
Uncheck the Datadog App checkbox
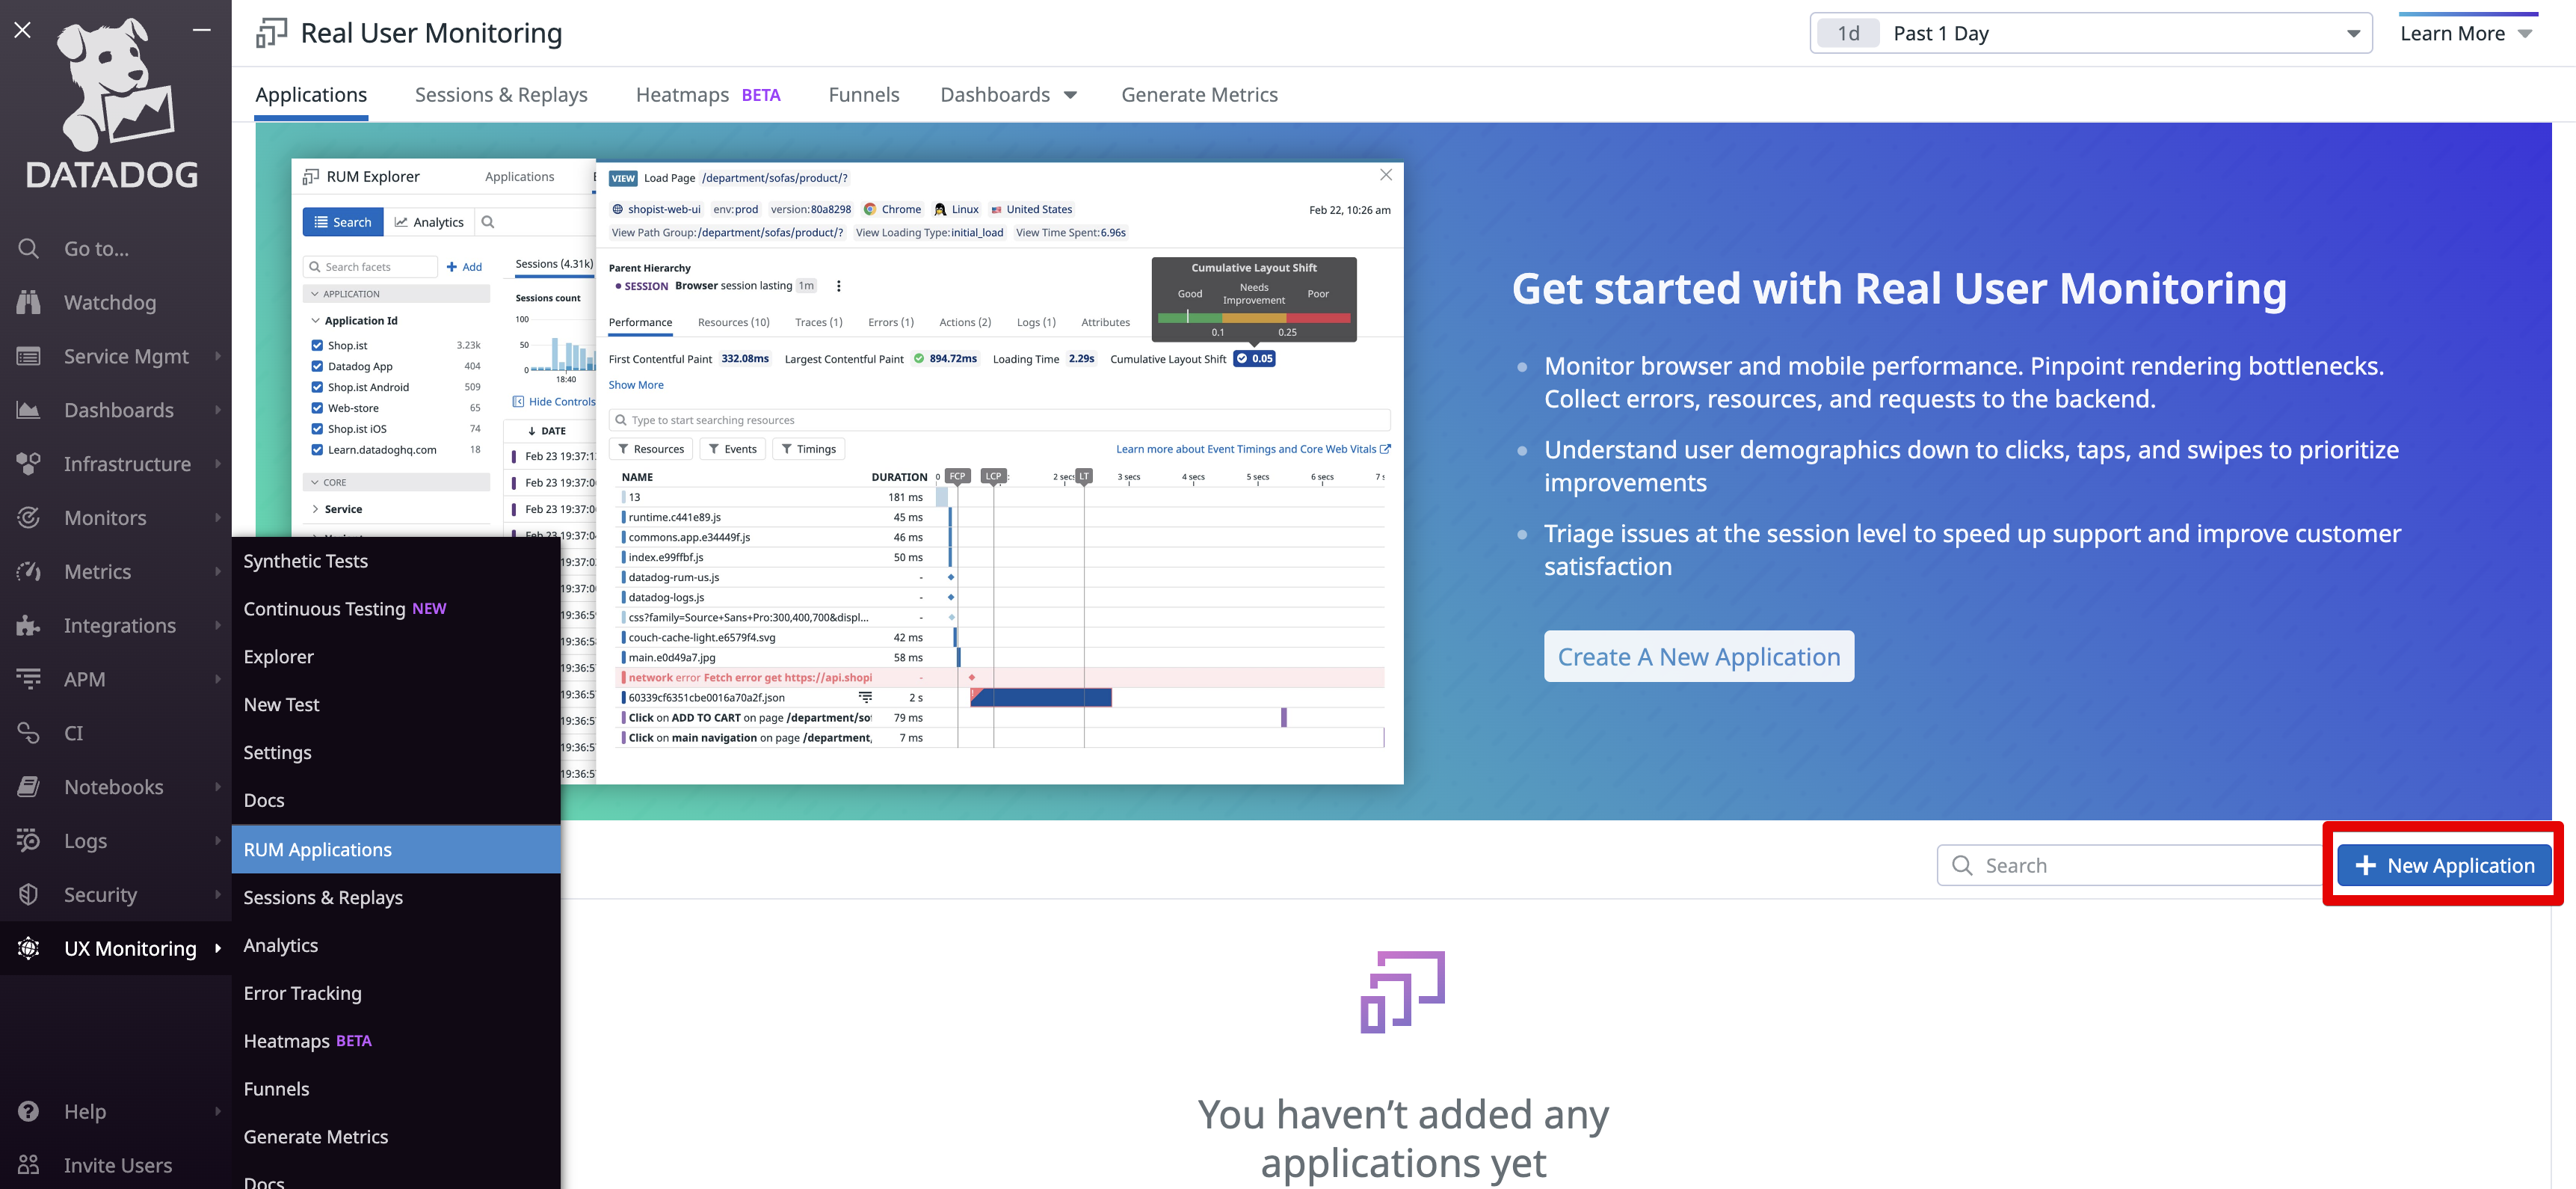point(317,367)
